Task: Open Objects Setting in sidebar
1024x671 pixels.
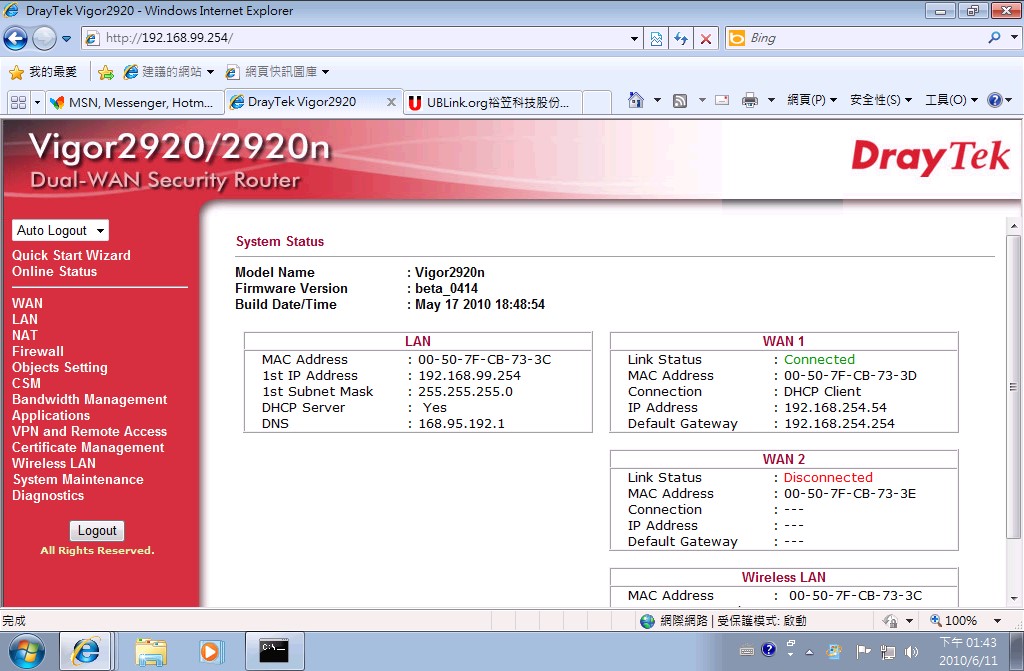Action: coord(59,367)
